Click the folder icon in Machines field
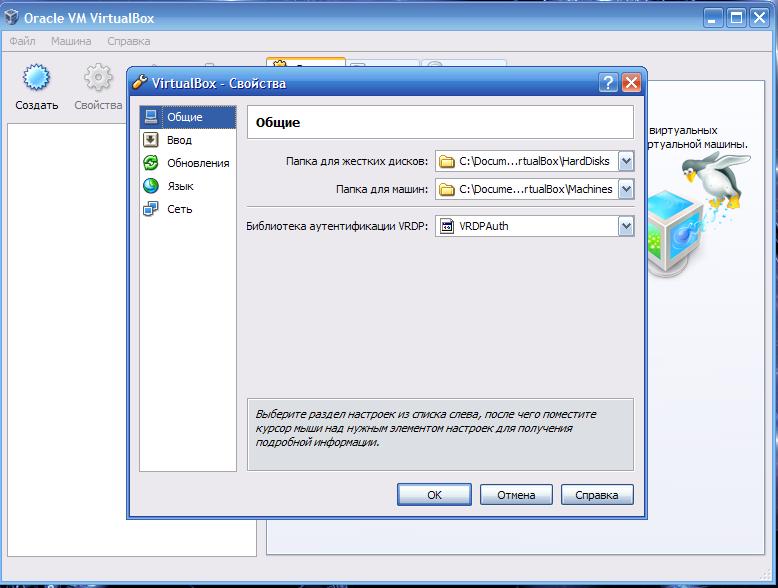778x588 pixels. [447, 190]
